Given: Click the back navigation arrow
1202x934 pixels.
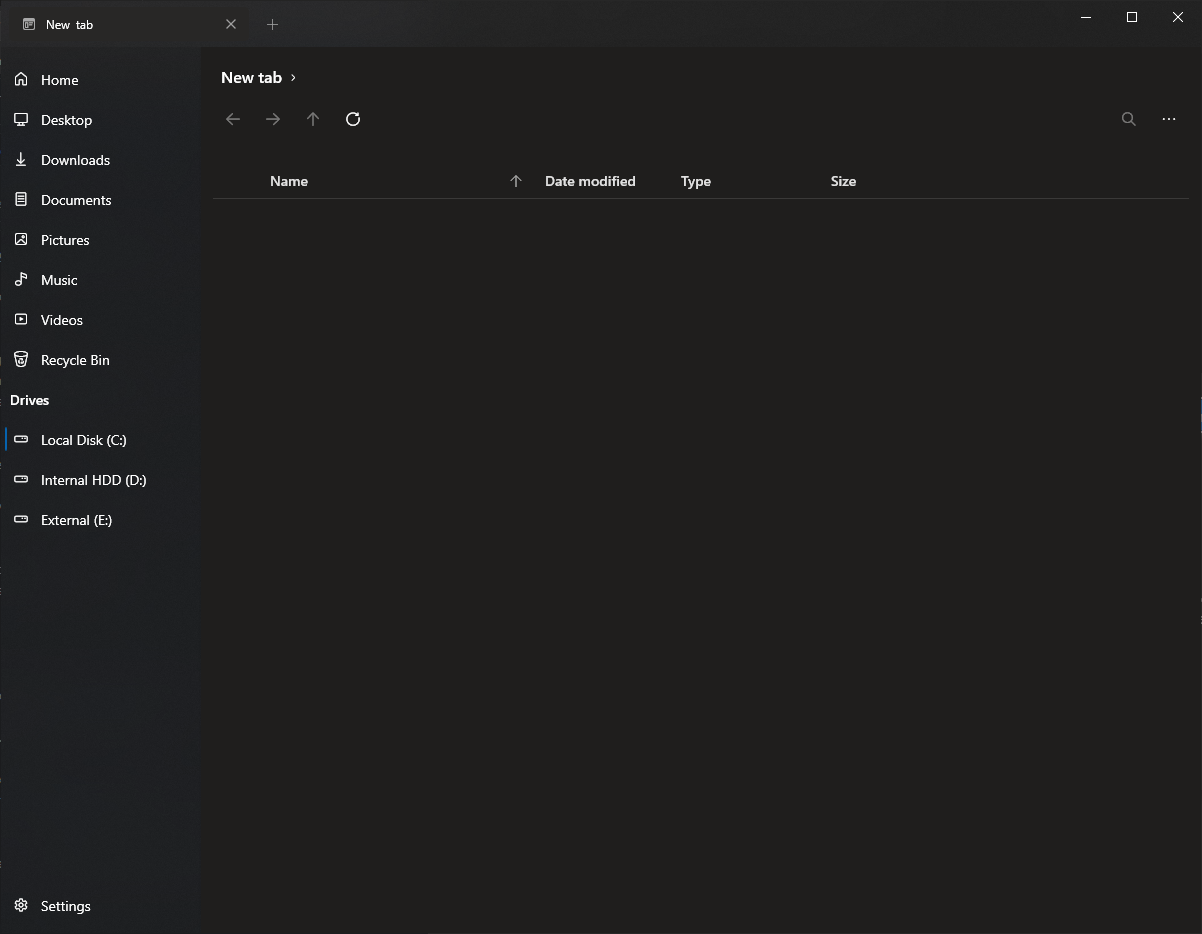Looking at the screenshot, I should pyautogui.click(x=233, y=119).
